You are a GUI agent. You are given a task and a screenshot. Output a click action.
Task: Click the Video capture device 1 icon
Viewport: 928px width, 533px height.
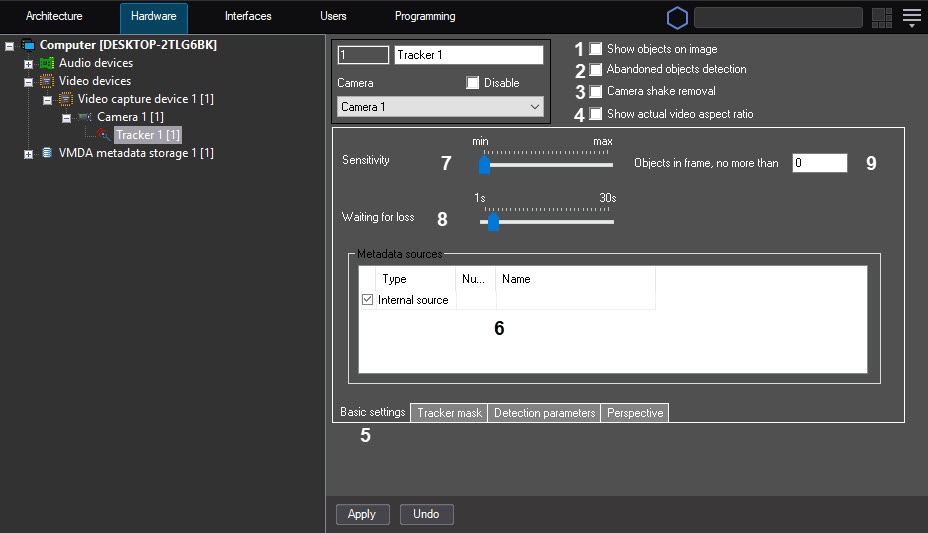pos(66,99)
